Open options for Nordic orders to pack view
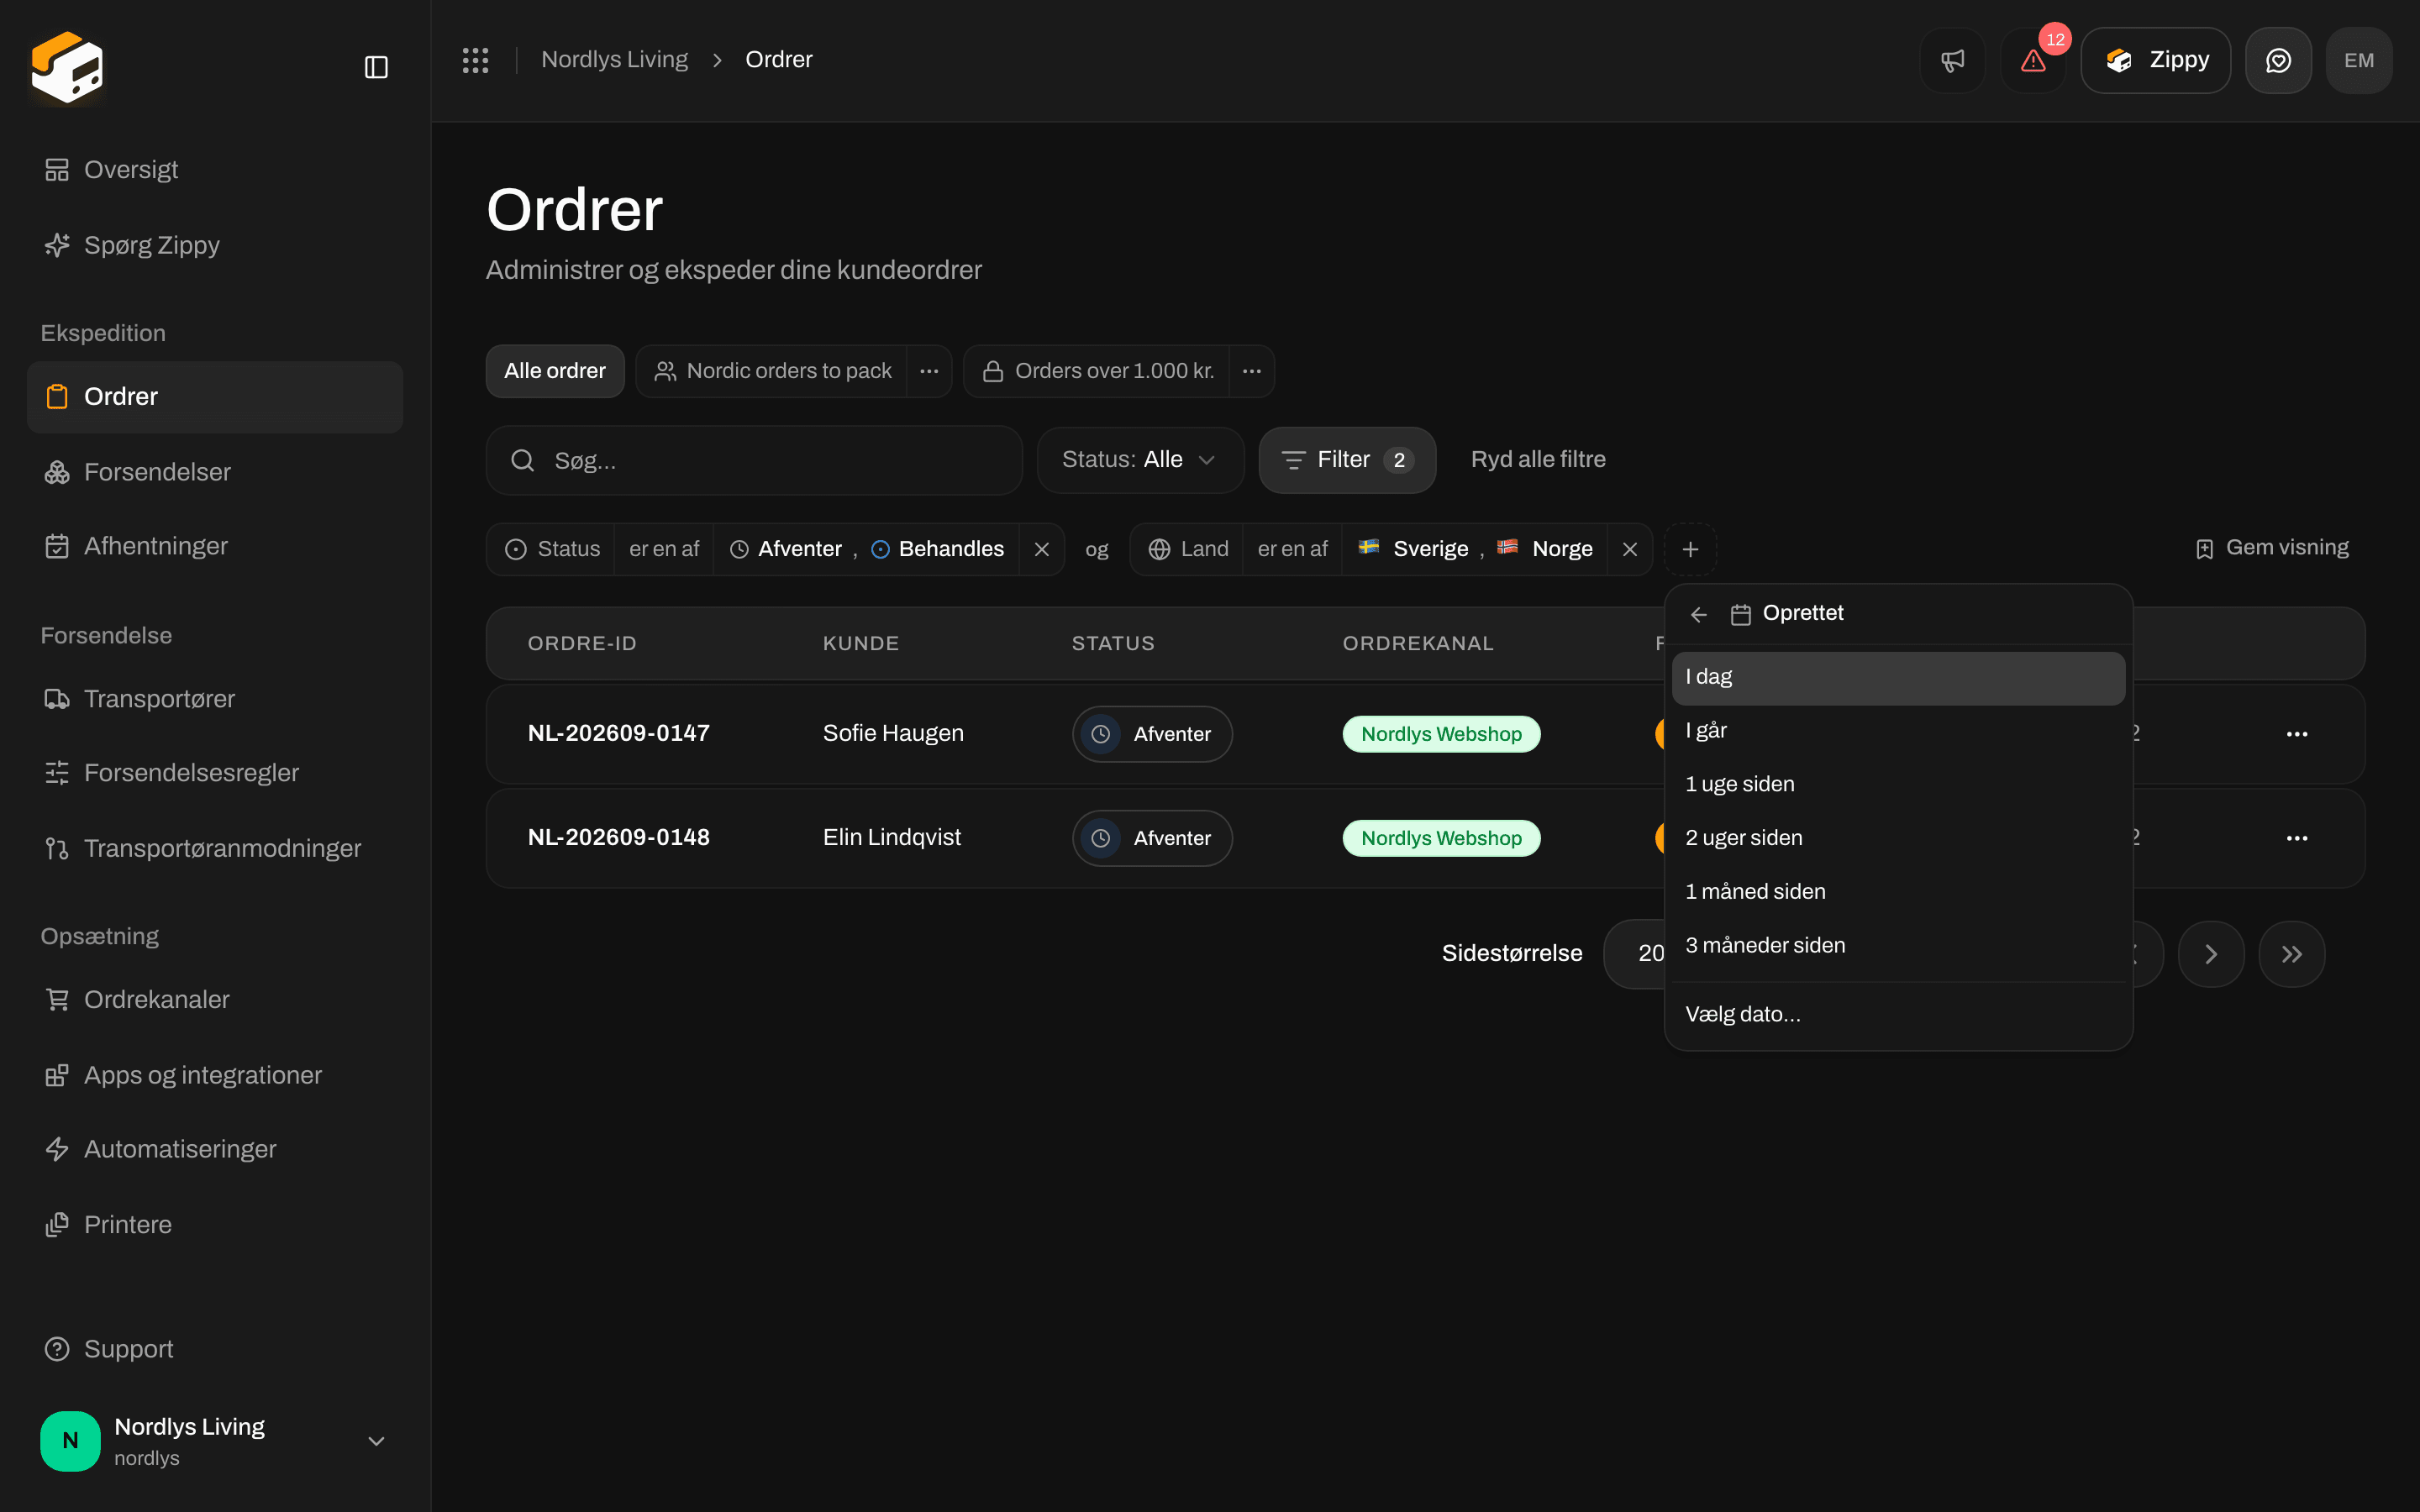The width and height of the screenshot is (2420, 1512). coord(929,371)
